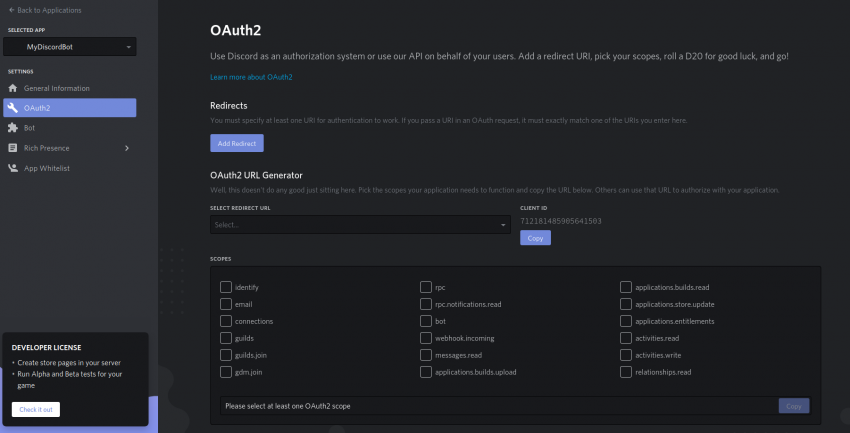This screenshot has height=433, width=850.
Task: Check the bot scope checkbox
Action: 426,321
